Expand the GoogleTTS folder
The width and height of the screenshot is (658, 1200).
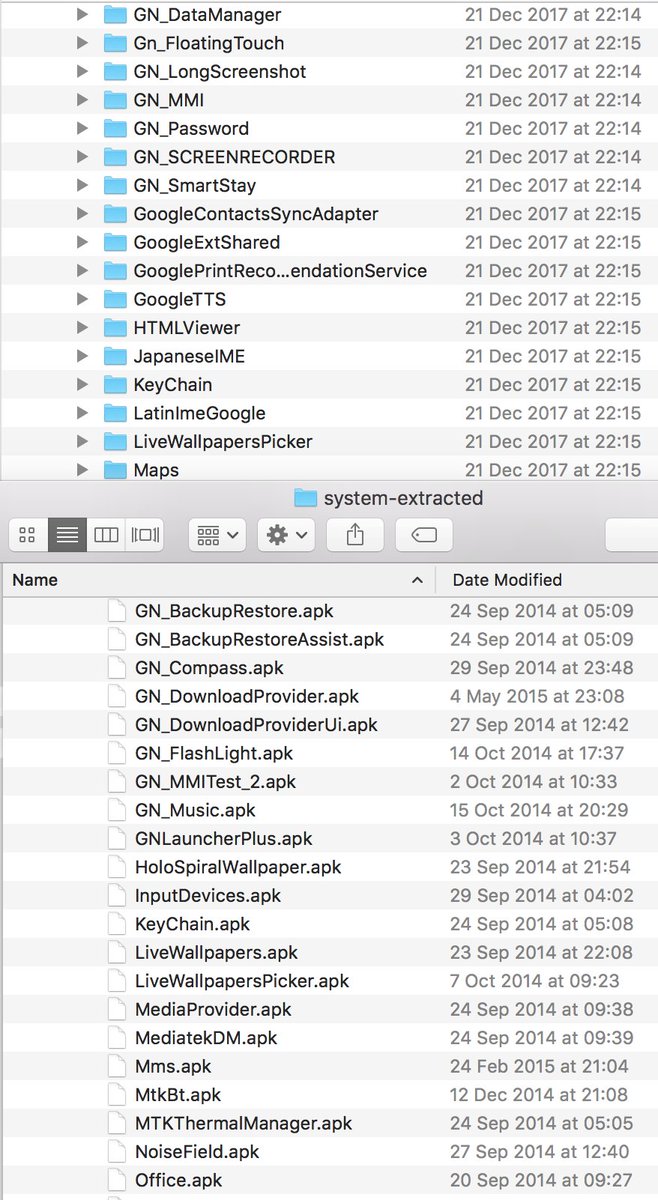[83, 299]
